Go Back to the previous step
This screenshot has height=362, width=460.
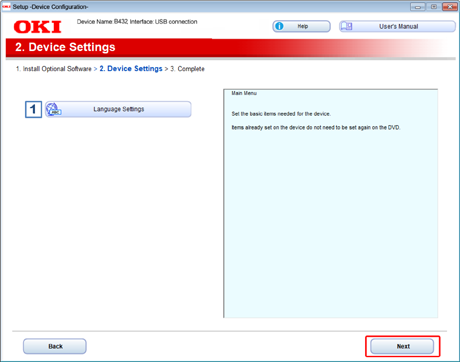click(x=55, y=346)
